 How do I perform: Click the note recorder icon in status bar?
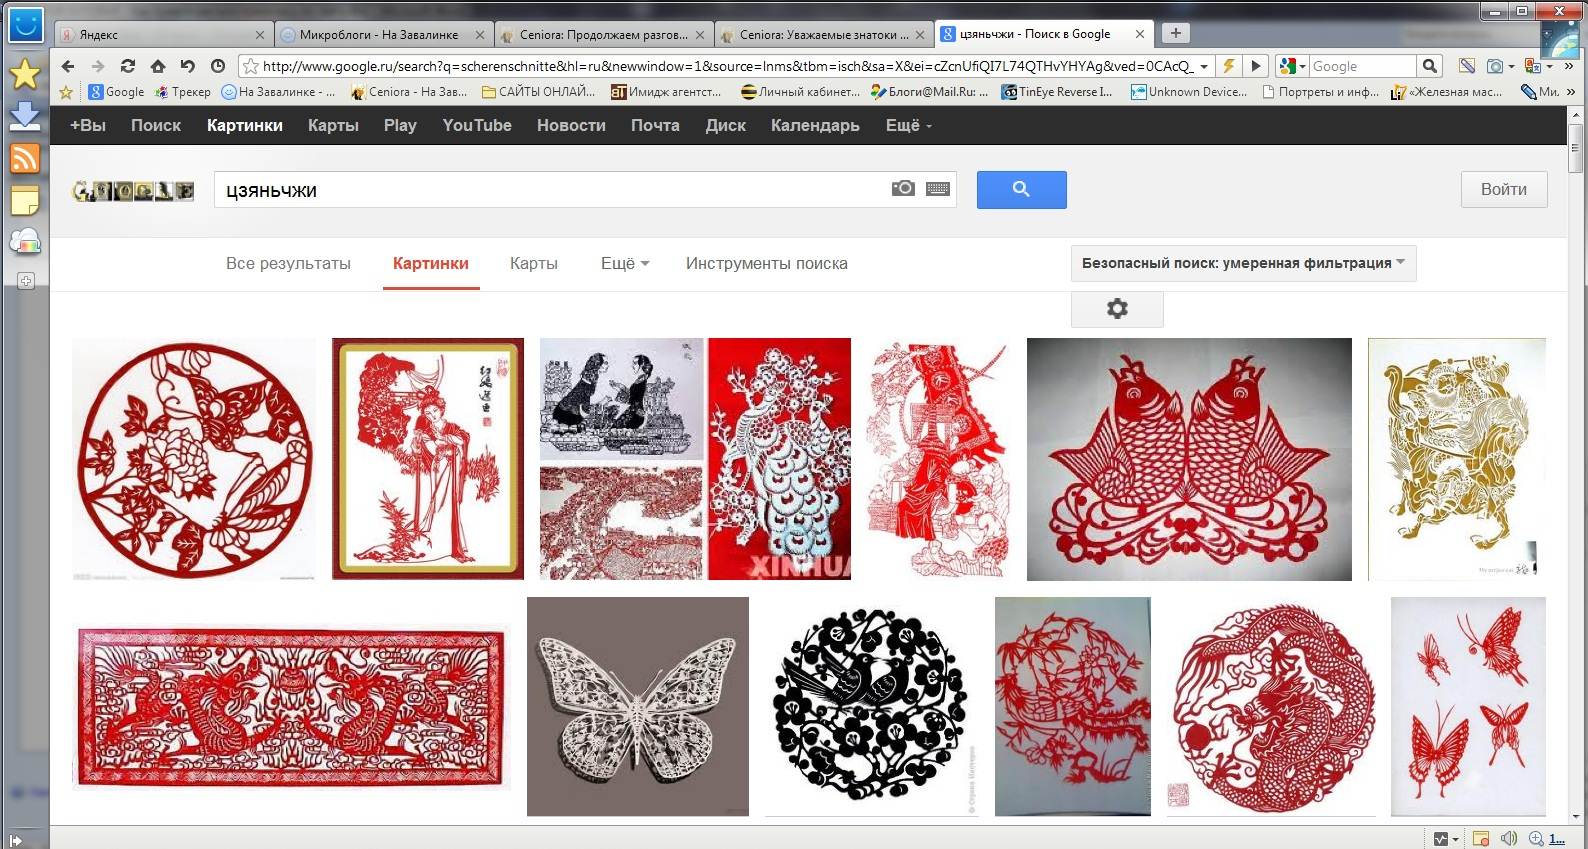click(x=1480, y=838)
